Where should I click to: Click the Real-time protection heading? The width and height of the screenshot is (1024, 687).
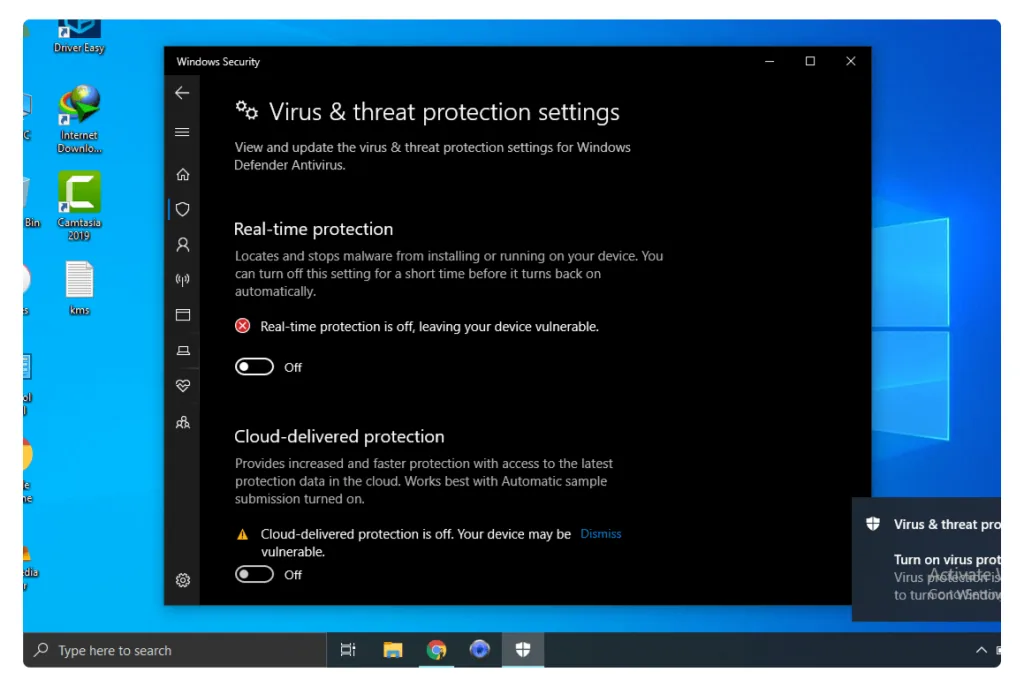click(x=313, y=229)
